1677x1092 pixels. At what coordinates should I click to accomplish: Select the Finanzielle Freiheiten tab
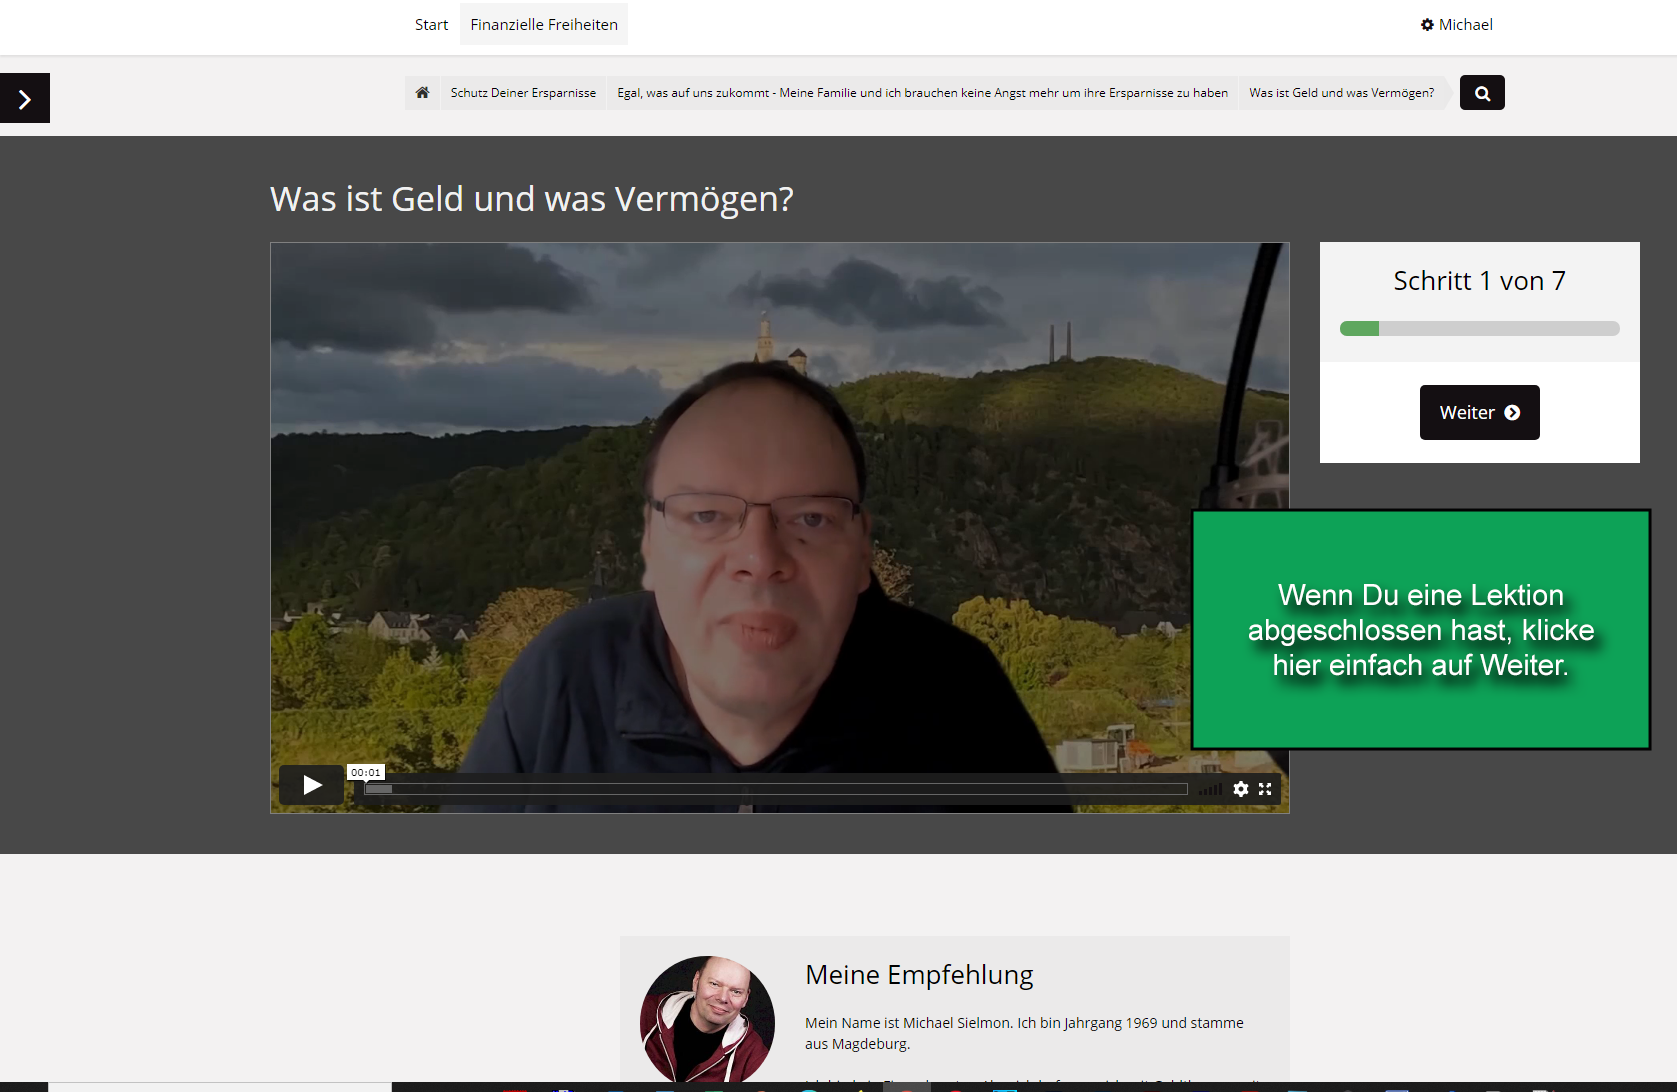(544, 24)
